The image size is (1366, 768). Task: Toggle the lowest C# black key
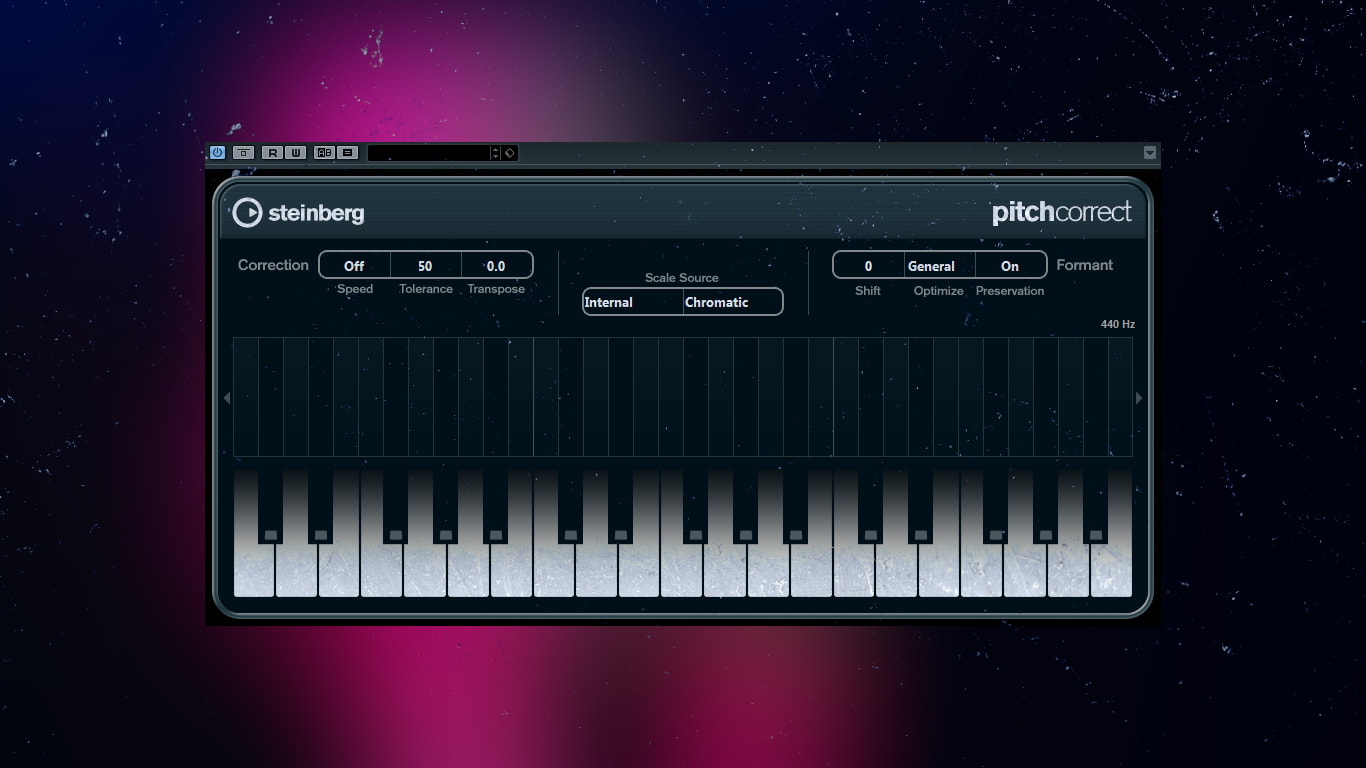click(270, 506)
